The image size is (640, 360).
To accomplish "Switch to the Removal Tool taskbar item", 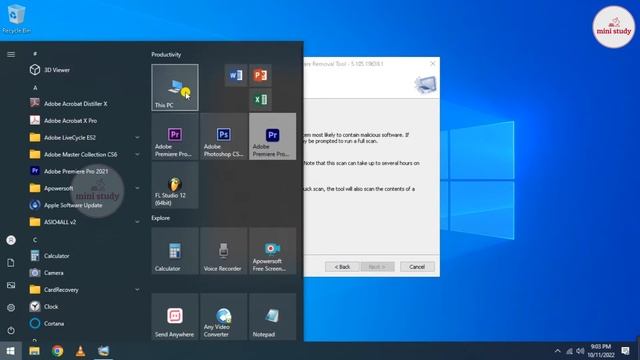I will [x=104, y=351].
